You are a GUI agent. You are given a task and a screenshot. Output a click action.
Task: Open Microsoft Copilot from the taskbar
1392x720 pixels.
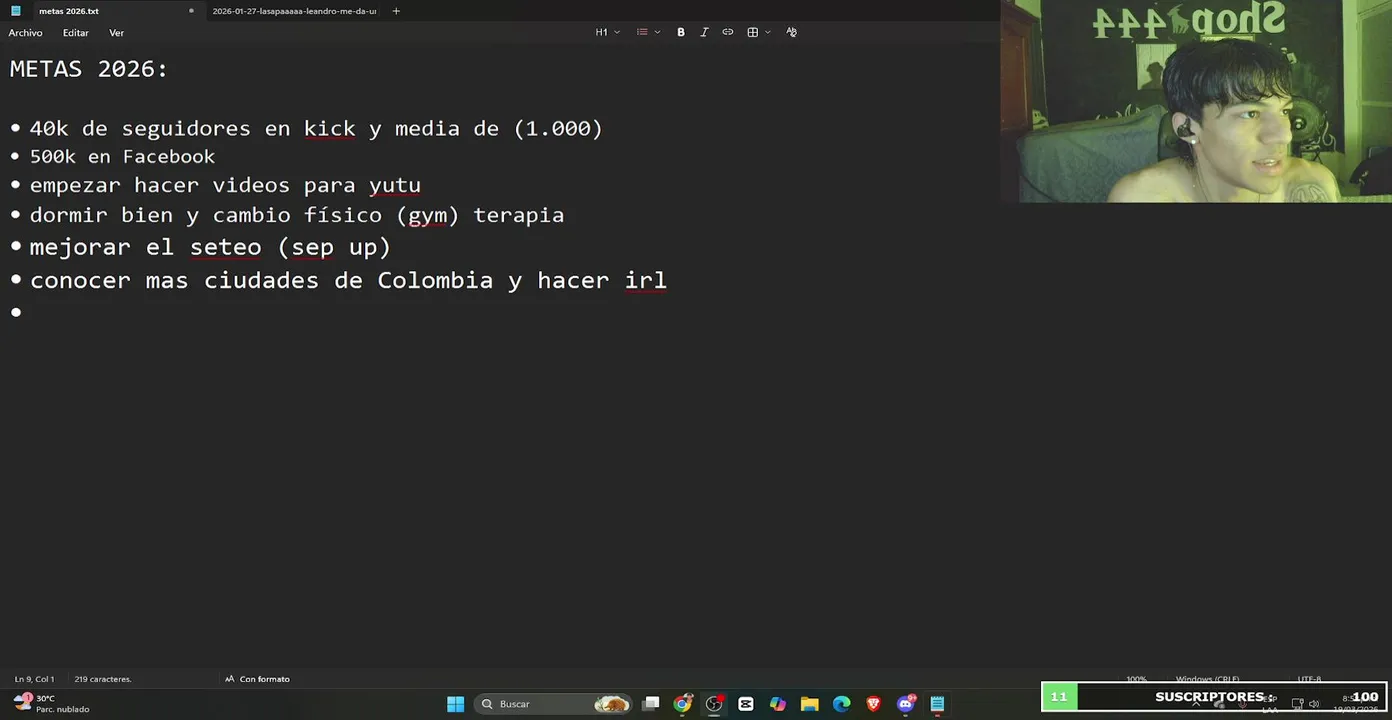[778, 704]
